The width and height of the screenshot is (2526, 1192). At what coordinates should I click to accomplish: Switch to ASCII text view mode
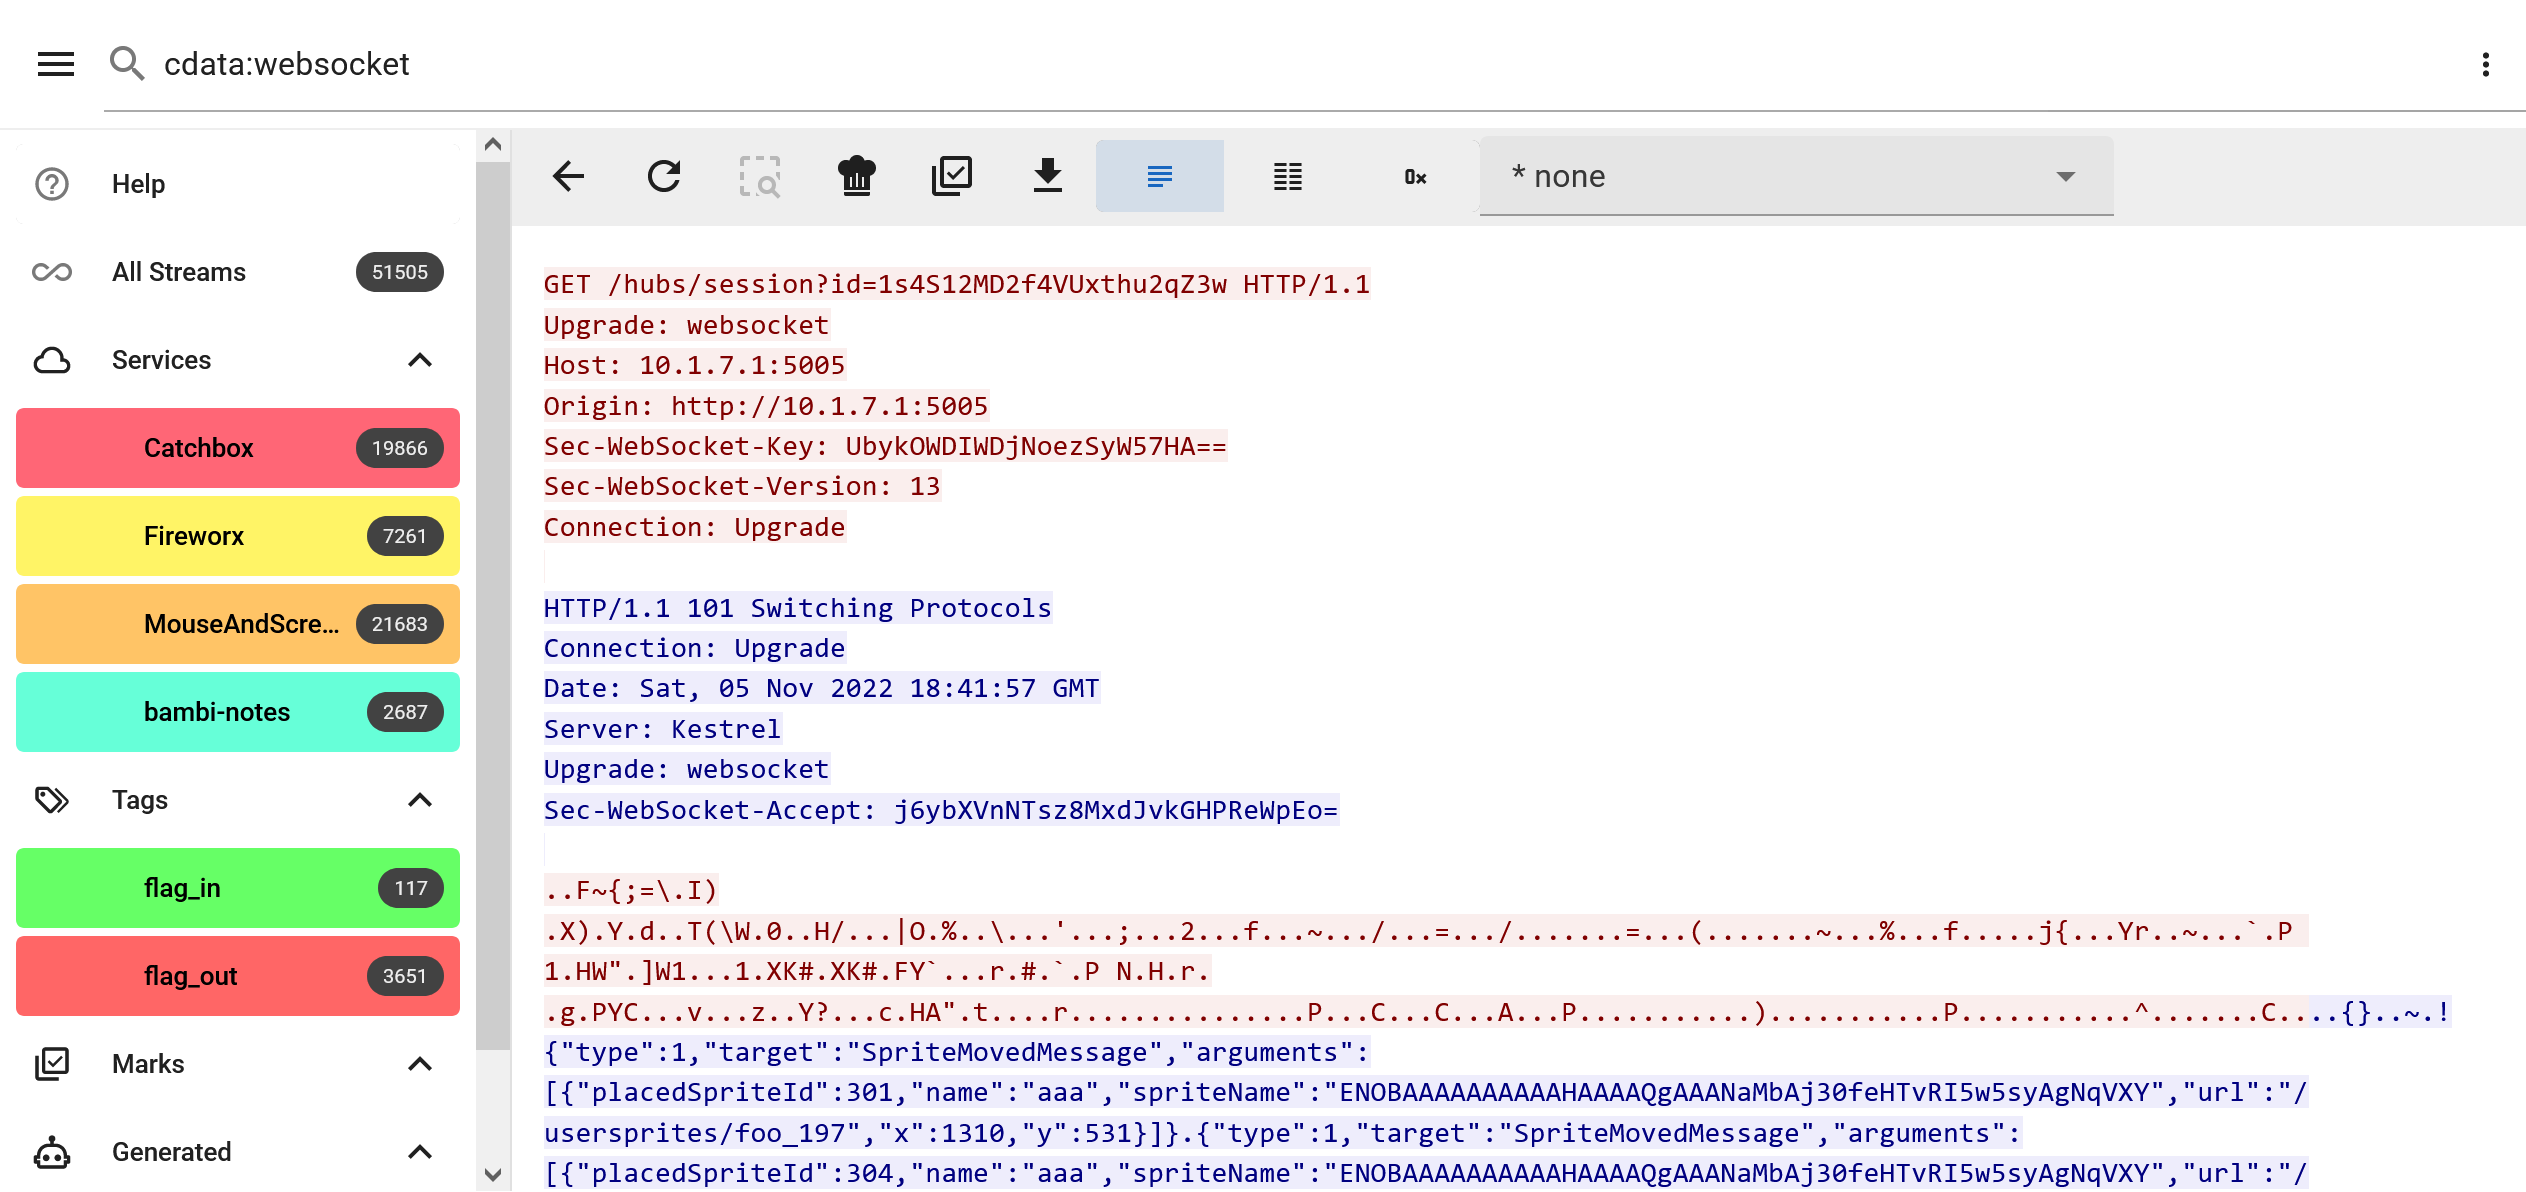pyautogui.click(x=1159, y=176)
